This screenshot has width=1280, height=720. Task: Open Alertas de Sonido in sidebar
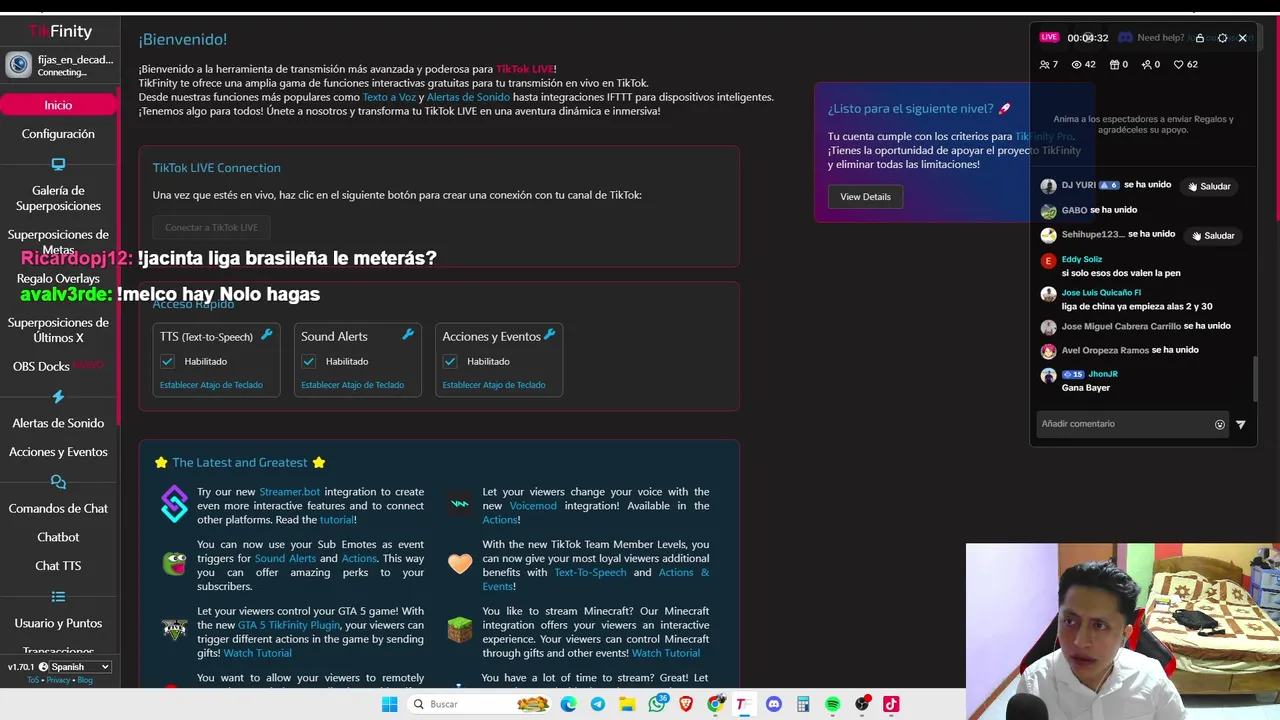(58, 423)
